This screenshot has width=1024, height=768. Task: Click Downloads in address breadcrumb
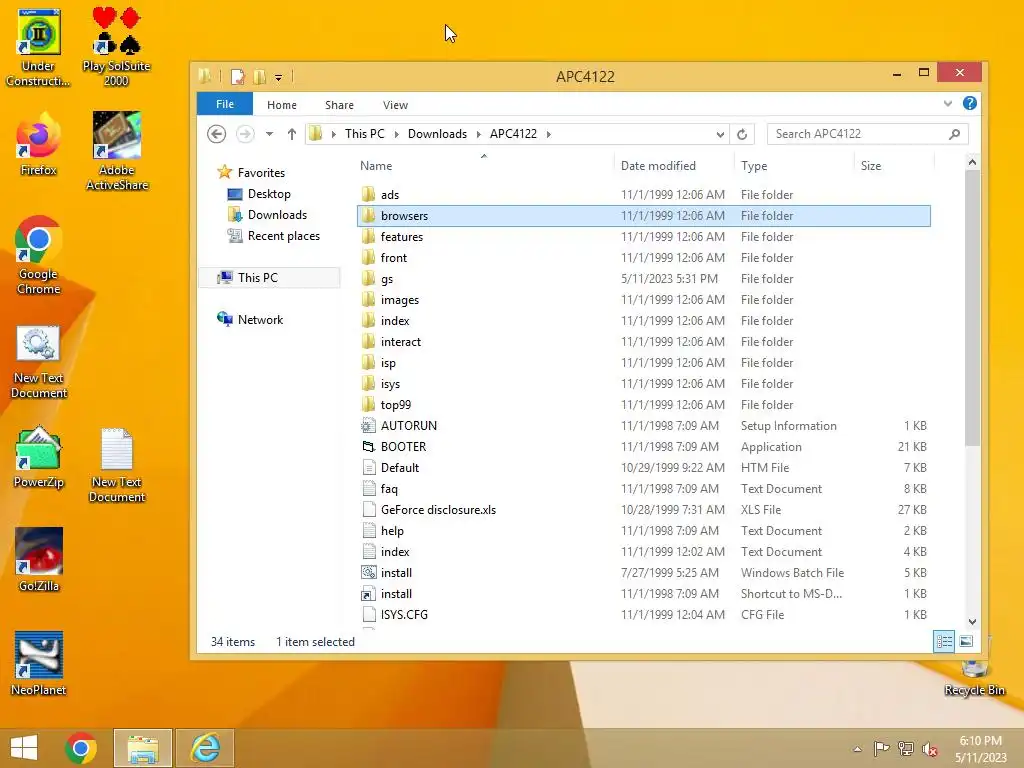click(437, 134)
